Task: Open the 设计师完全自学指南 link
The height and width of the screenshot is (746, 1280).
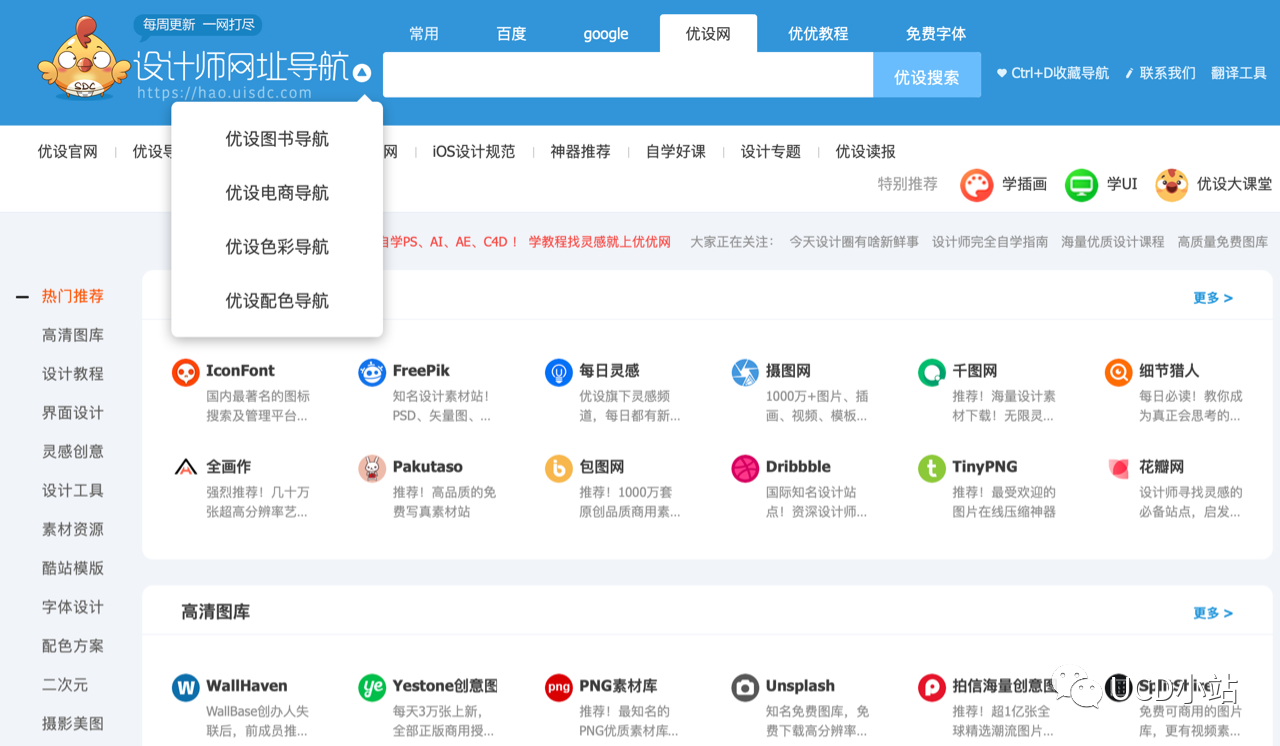Action: [990, 242]
